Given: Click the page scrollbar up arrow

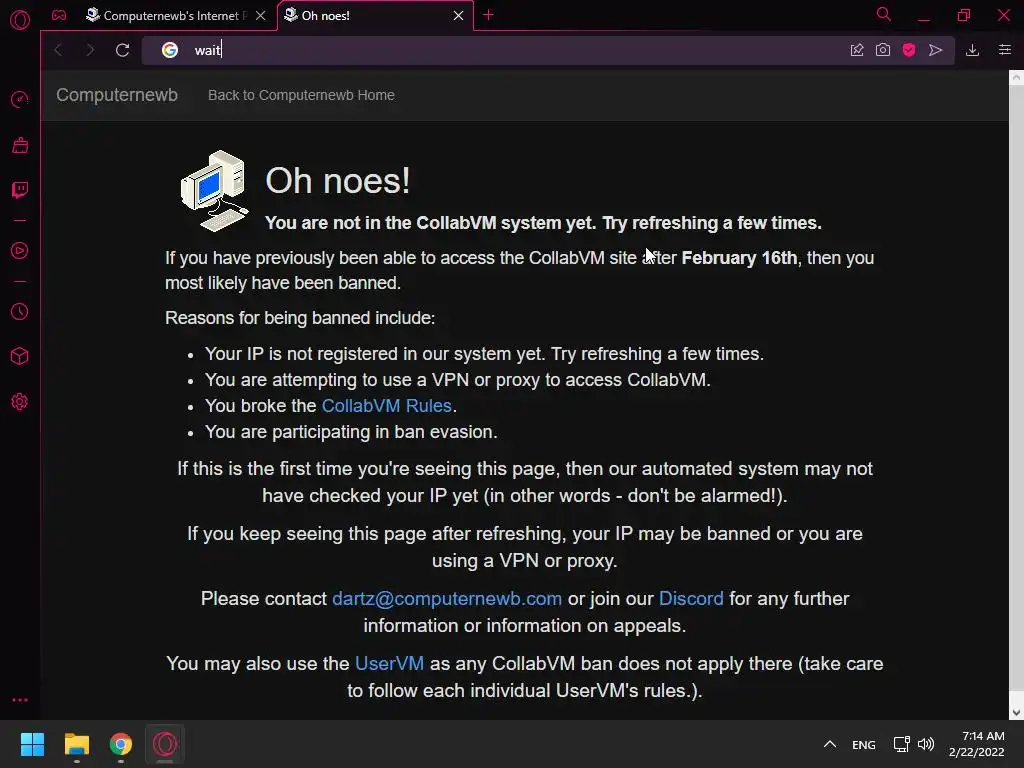Looking at the screenshot, I should tap(1016, 77).
